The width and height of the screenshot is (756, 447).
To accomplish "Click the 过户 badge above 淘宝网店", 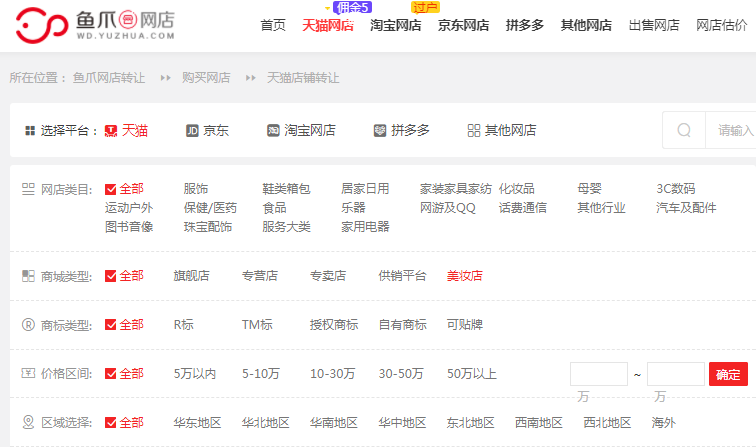I will pyautogui.click(x=425, y=7).
